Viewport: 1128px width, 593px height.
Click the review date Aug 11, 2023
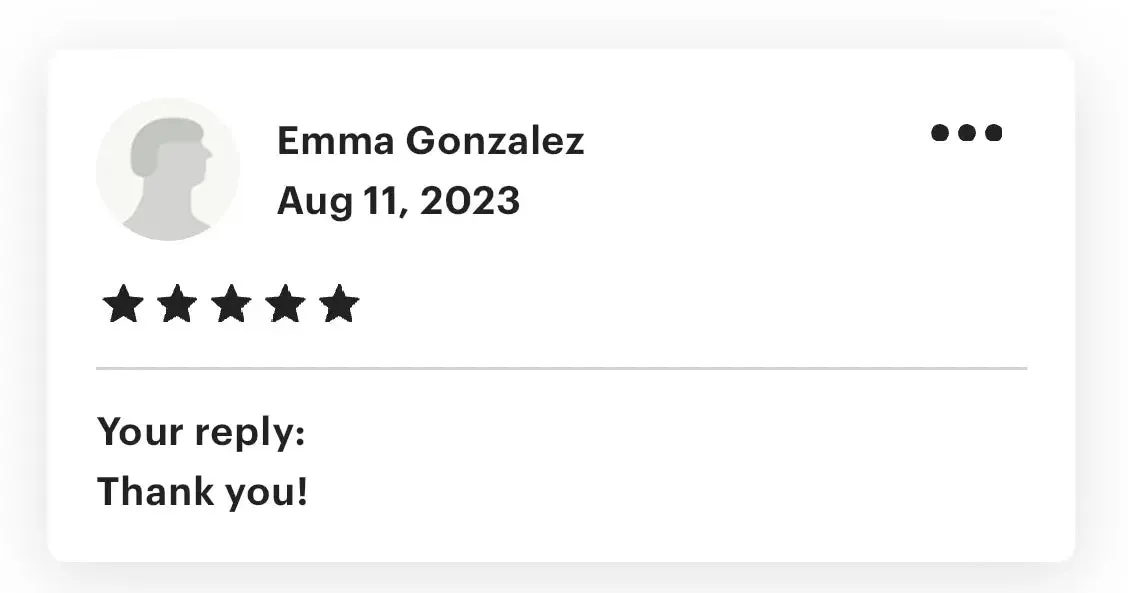[x=398, y=201]
